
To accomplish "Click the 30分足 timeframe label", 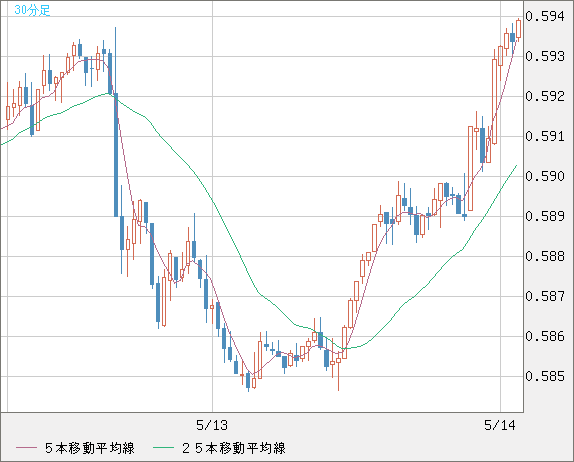I will [32, 10].
